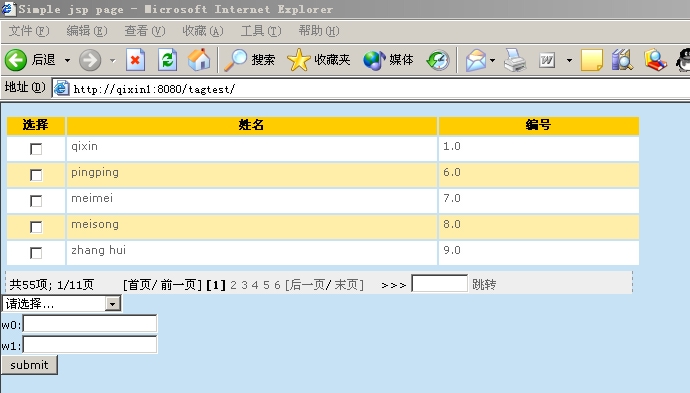Go to page 3 in pagination
This screenshot has height=393, width=690.
(x=244, y=285)
